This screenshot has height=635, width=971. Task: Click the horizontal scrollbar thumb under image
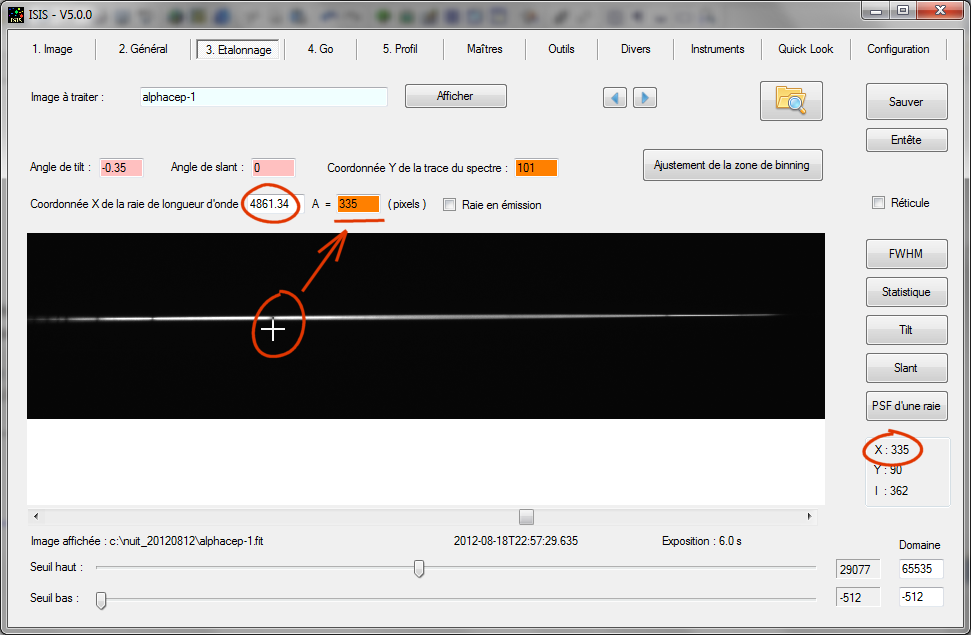526,516
